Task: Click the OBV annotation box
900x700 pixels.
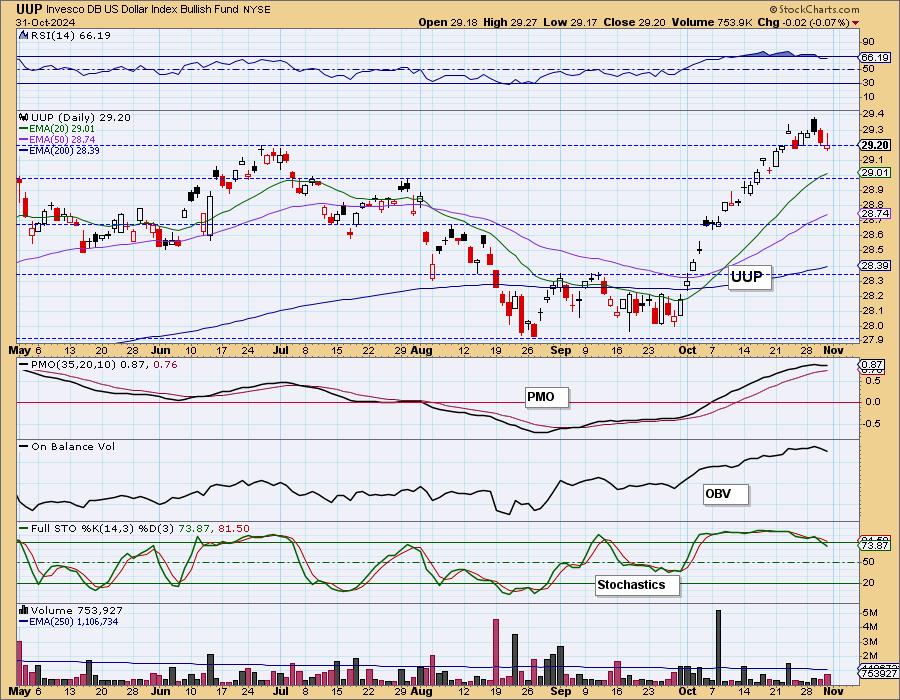Action: [x=726, y=494]
